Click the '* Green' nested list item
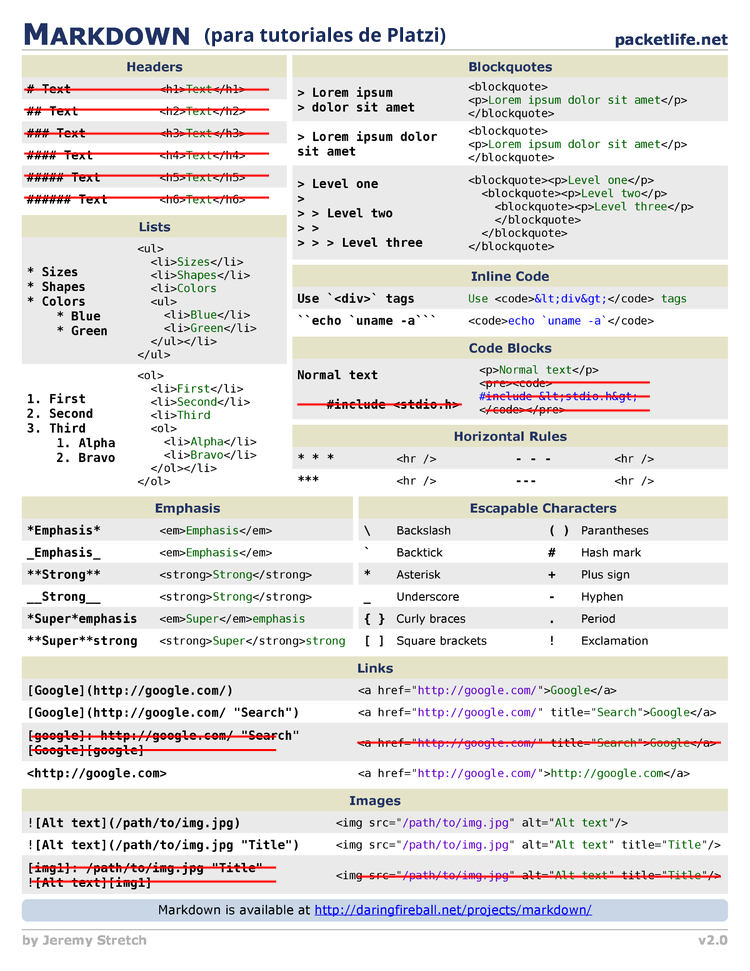750x971 pixels. tap(82, 331)
